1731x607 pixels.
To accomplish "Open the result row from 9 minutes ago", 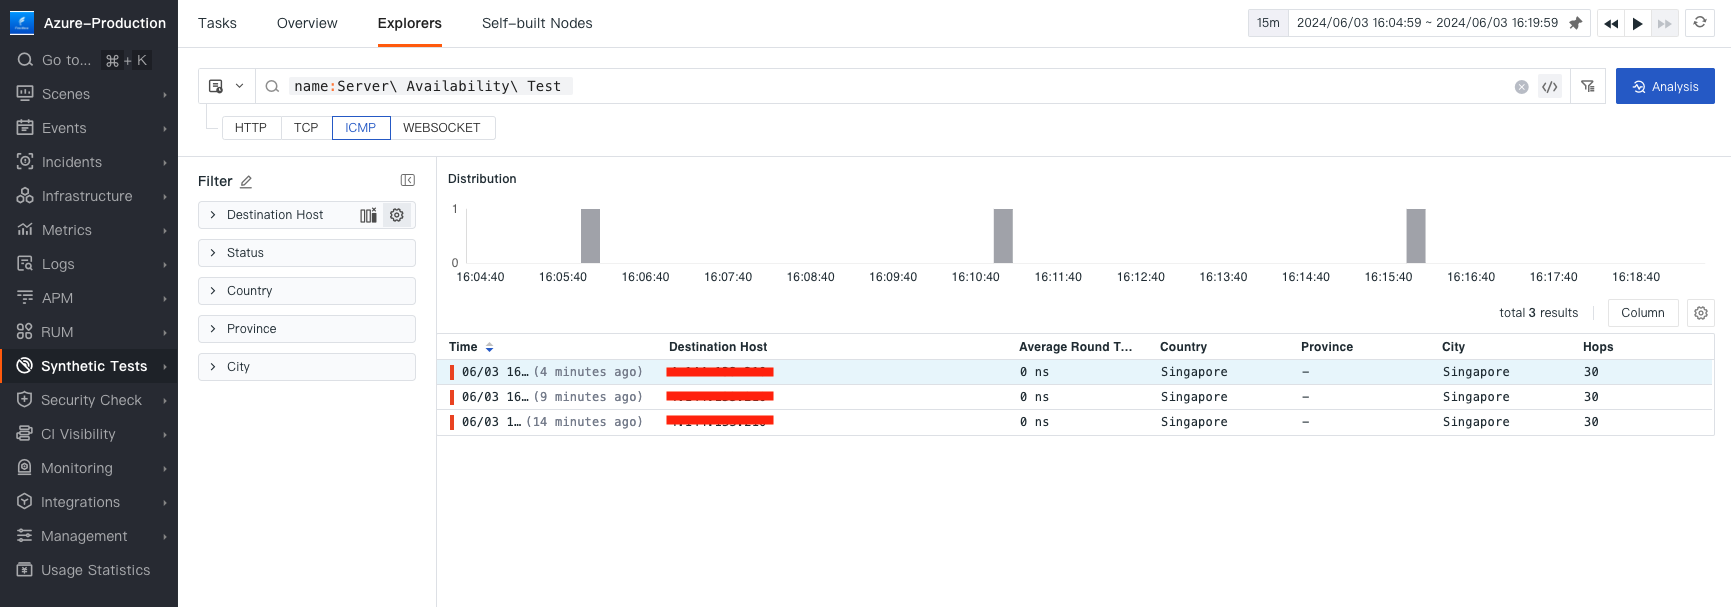I will [x=1075, y=397].
